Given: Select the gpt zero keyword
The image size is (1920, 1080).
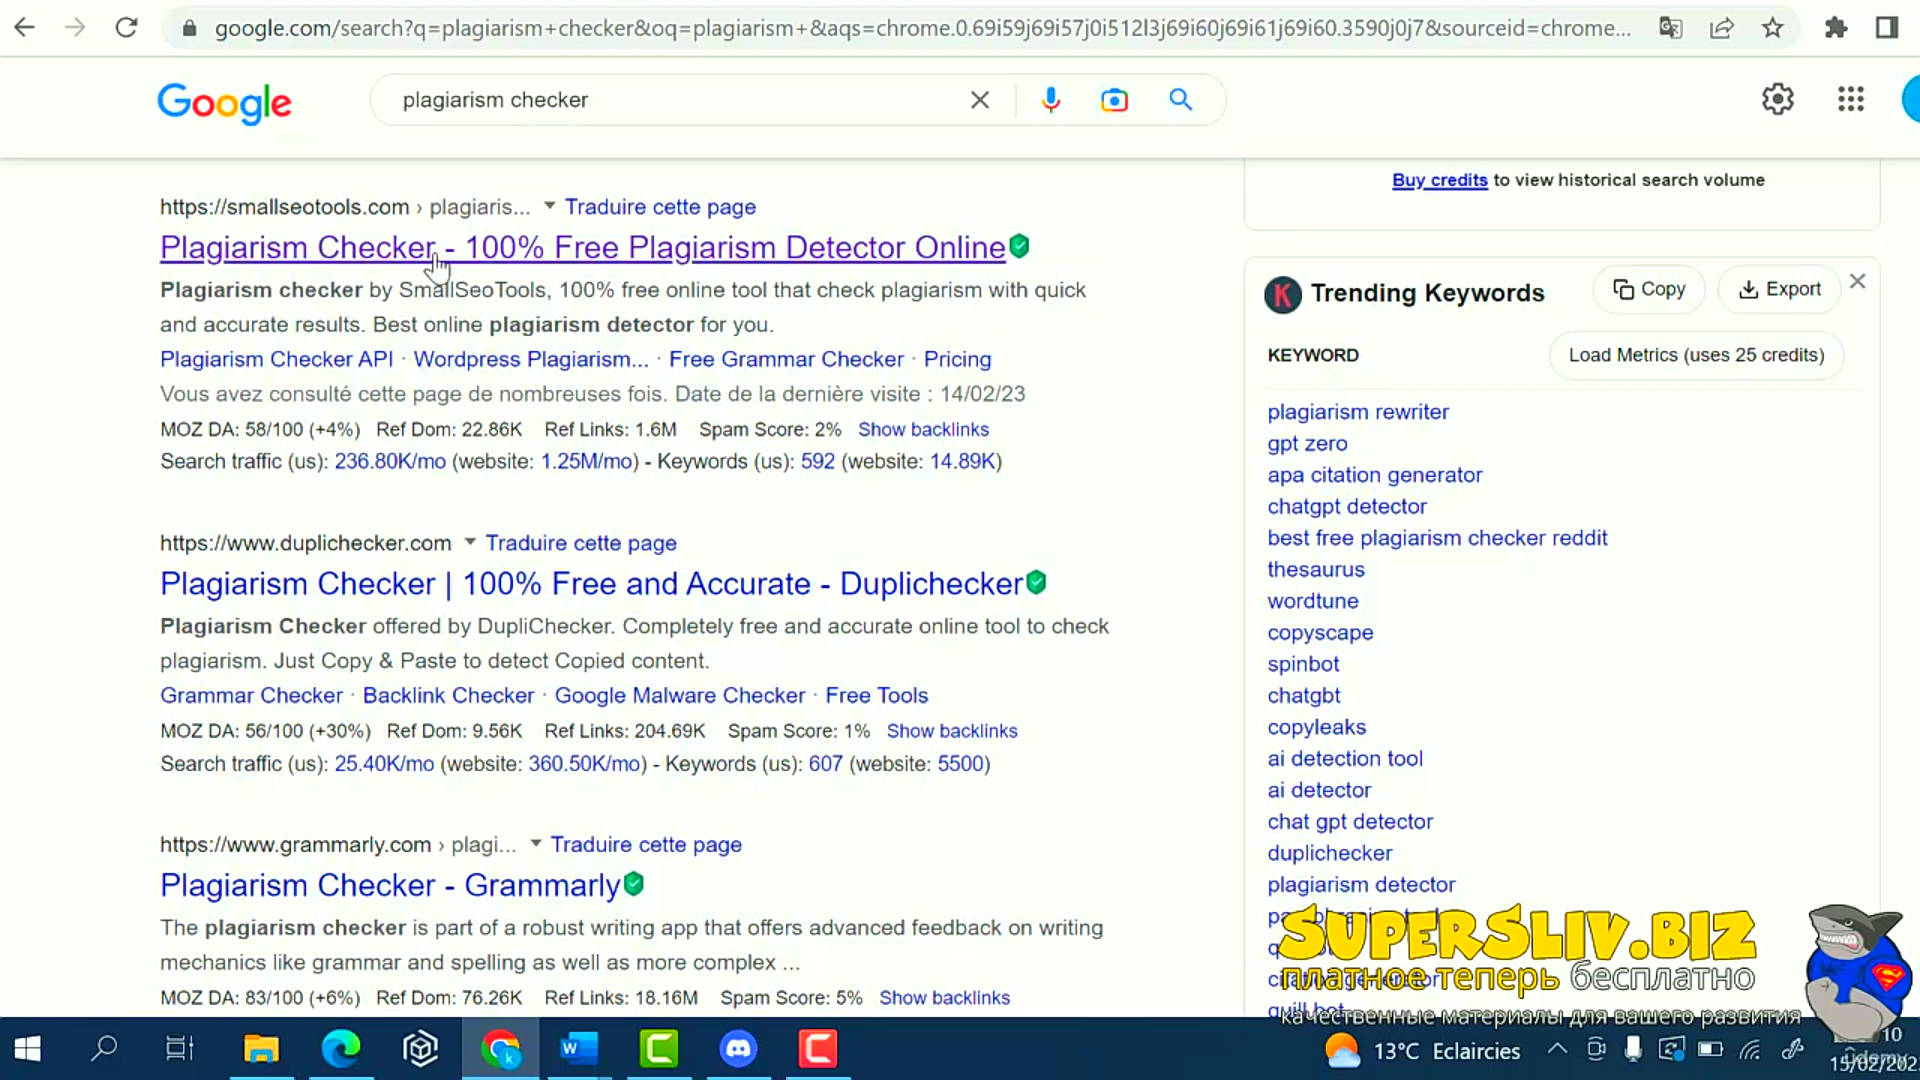Looking at the screenshot, I should 1307,443.
